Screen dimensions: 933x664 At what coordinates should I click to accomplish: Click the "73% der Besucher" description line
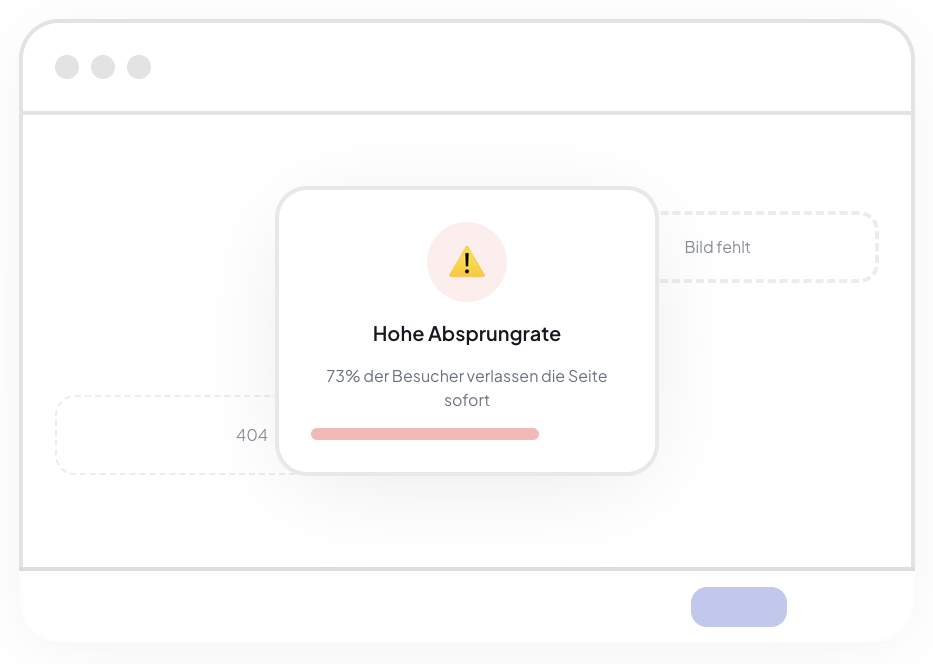point(466,376)
